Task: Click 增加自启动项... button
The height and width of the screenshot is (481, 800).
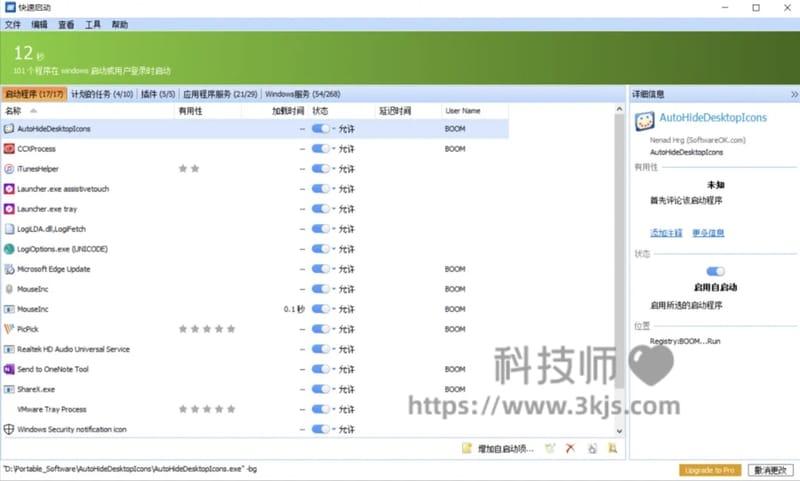Action: 499,449
